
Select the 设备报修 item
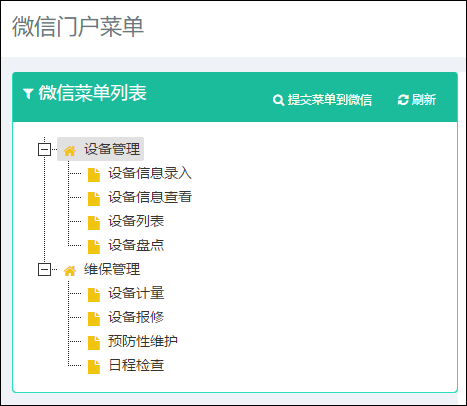136,317
